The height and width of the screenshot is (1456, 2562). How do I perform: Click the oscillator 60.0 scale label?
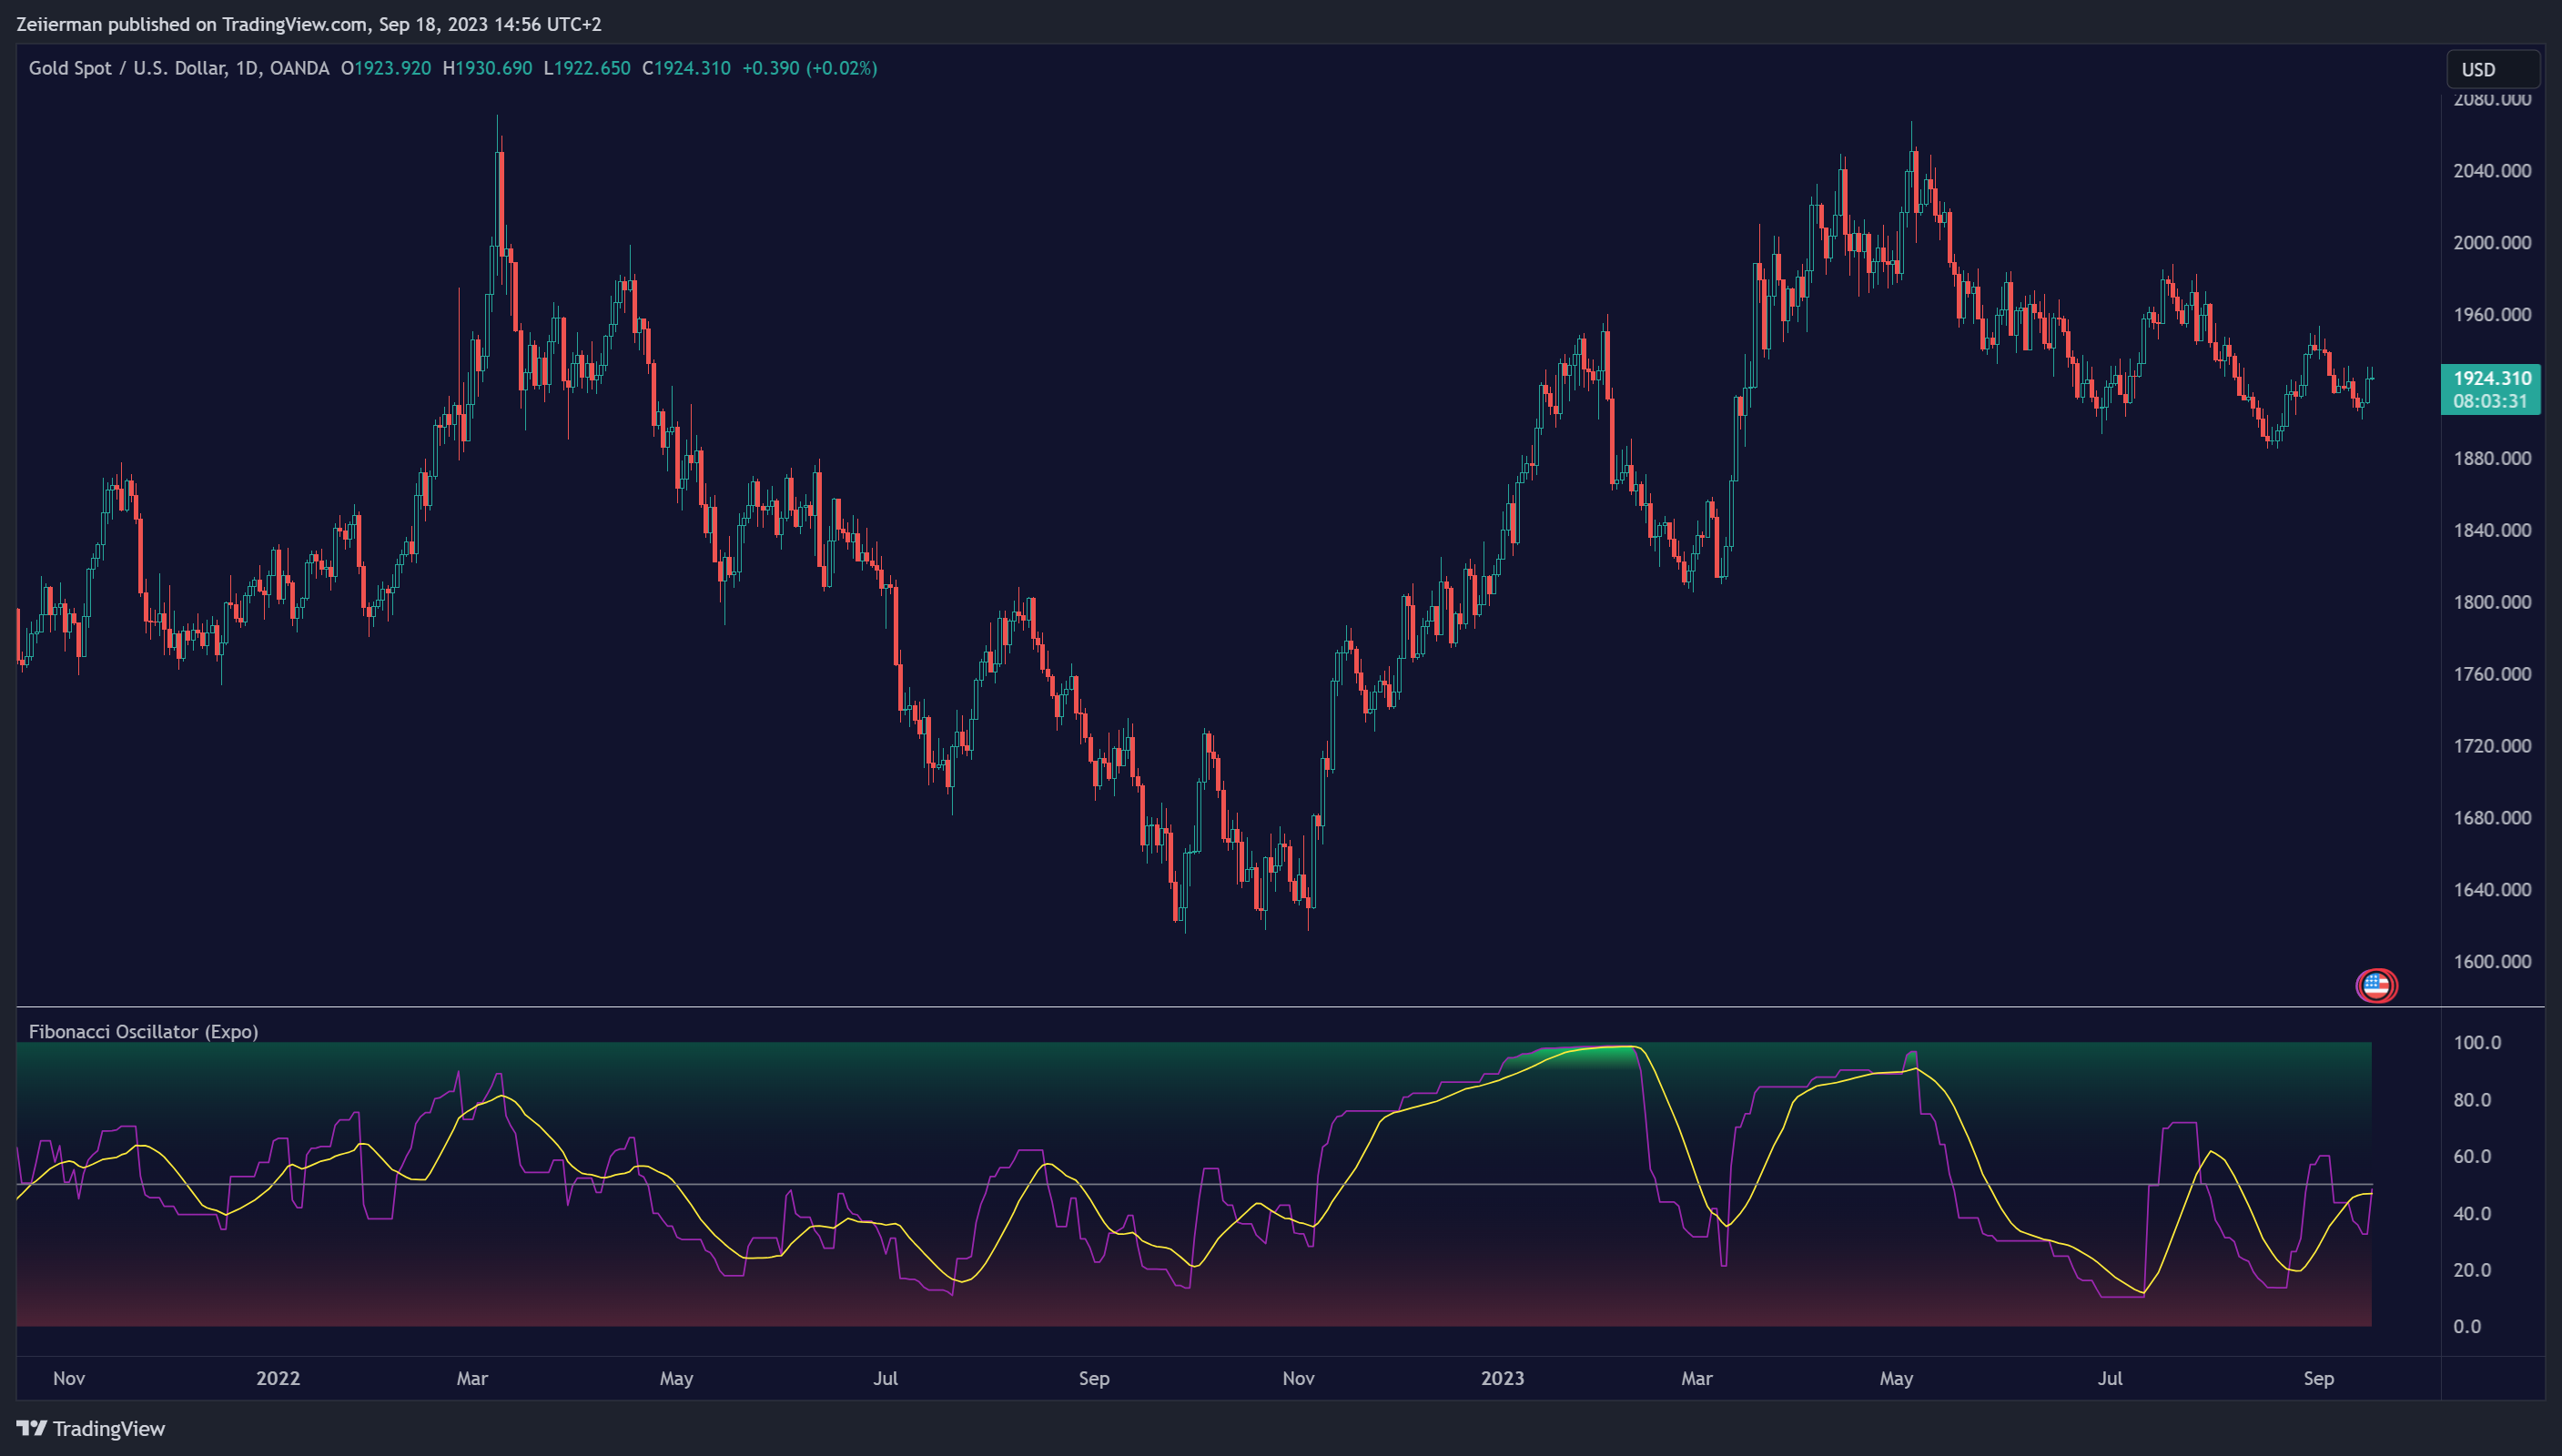[2472, 1156]
